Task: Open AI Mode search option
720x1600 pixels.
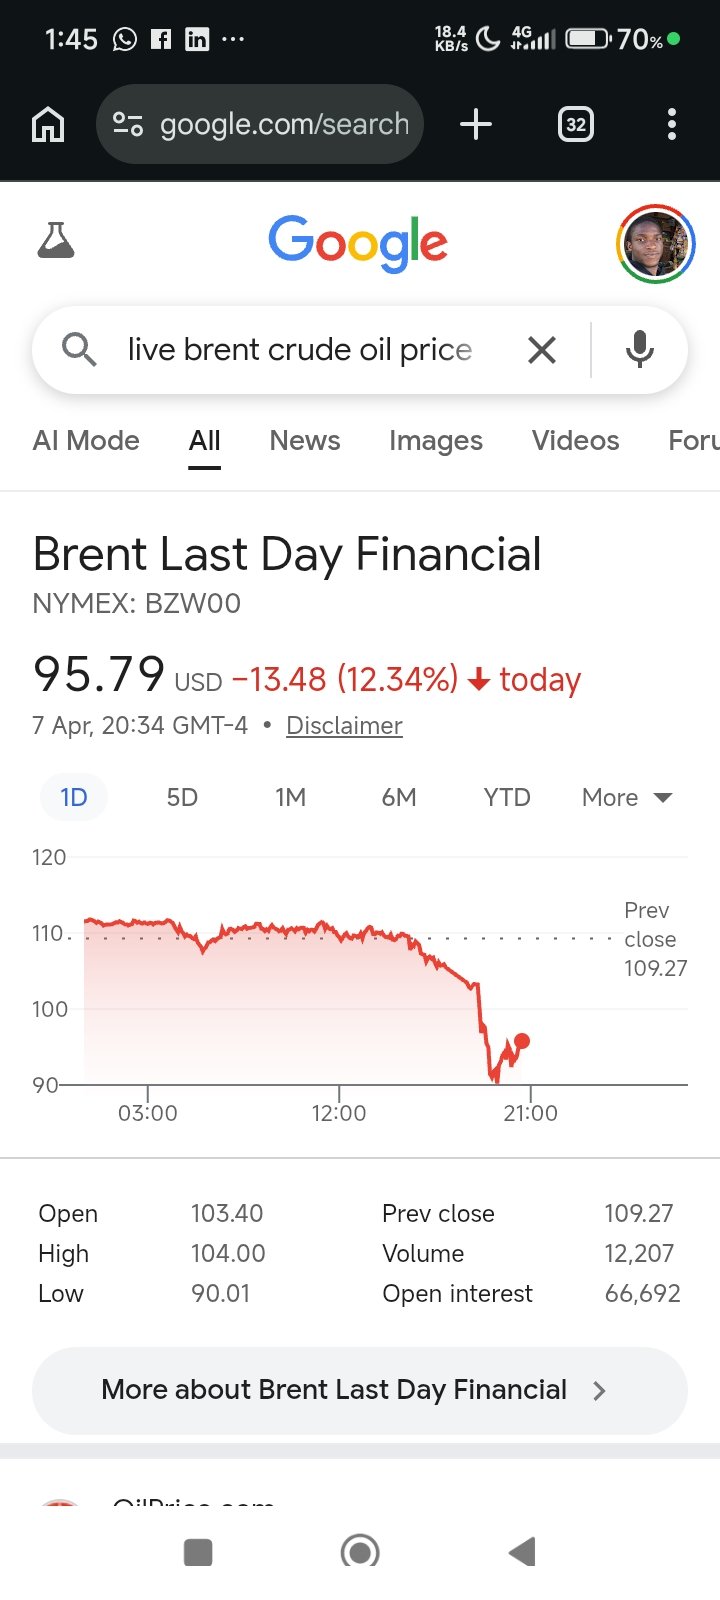Action: [x=86, y=441]
